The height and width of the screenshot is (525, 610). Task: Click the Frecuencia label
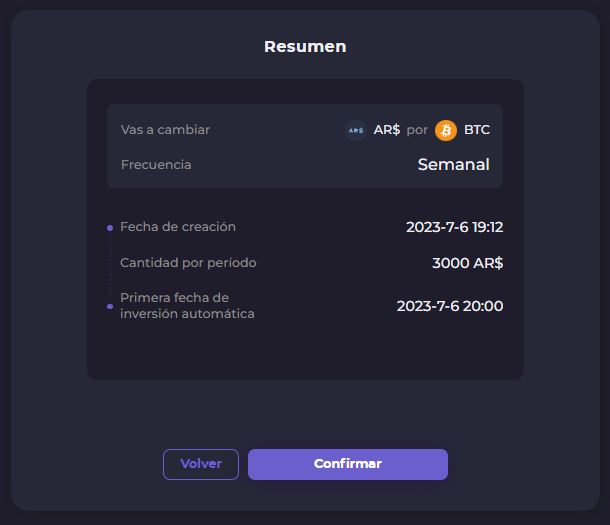pyautogui.click(x=156, y=164)
